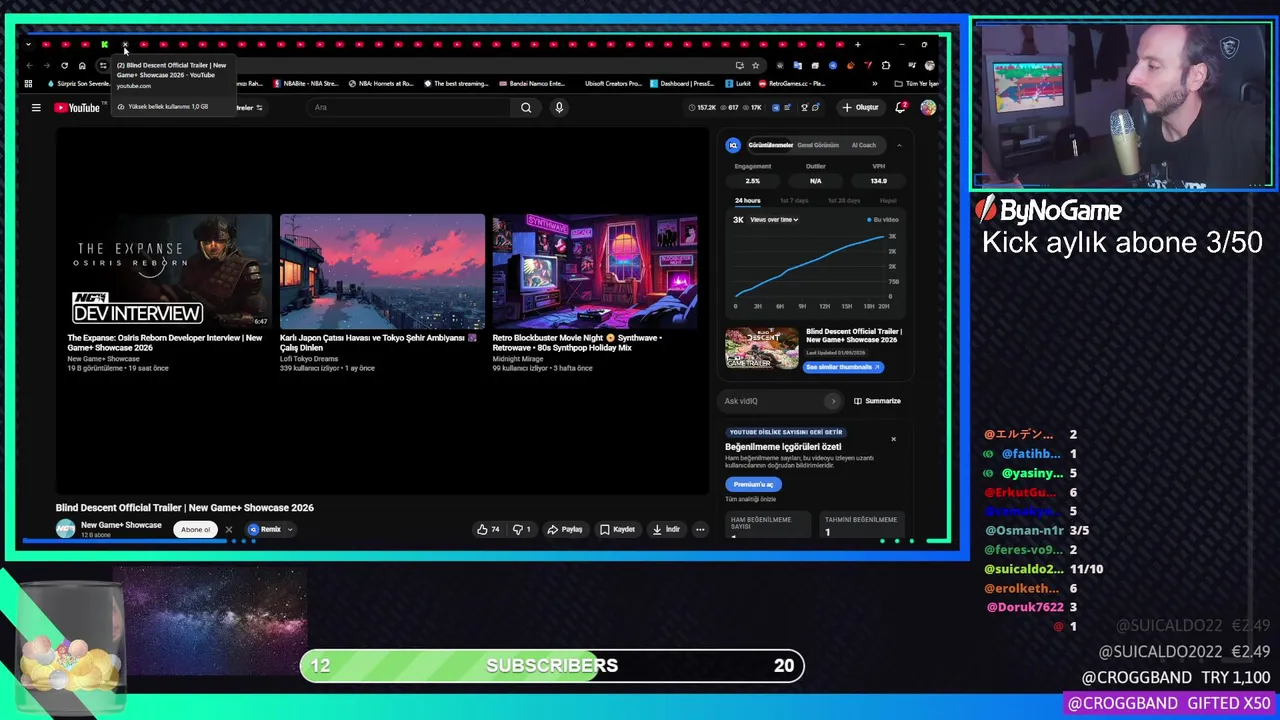Close the Beğenilmeme içgörüleri özeti card
The image size is (1280, 720).
click(893, 439)
